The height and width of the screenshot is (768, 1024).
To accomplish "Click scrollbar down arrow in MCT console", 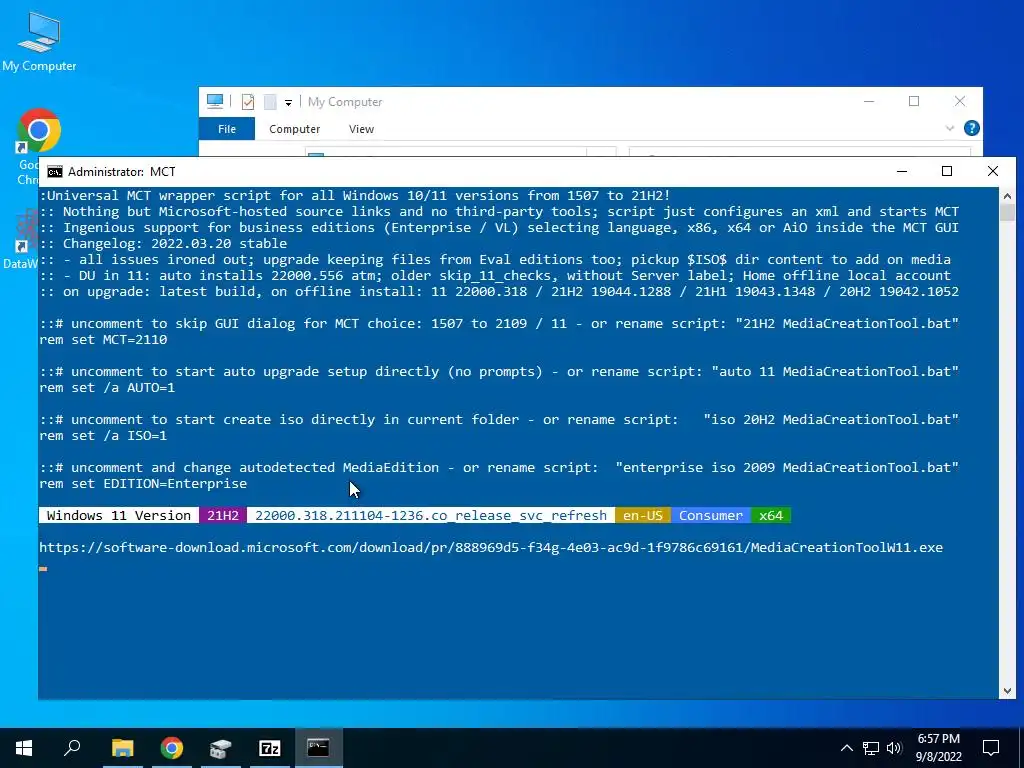I will coord(1007,690).
